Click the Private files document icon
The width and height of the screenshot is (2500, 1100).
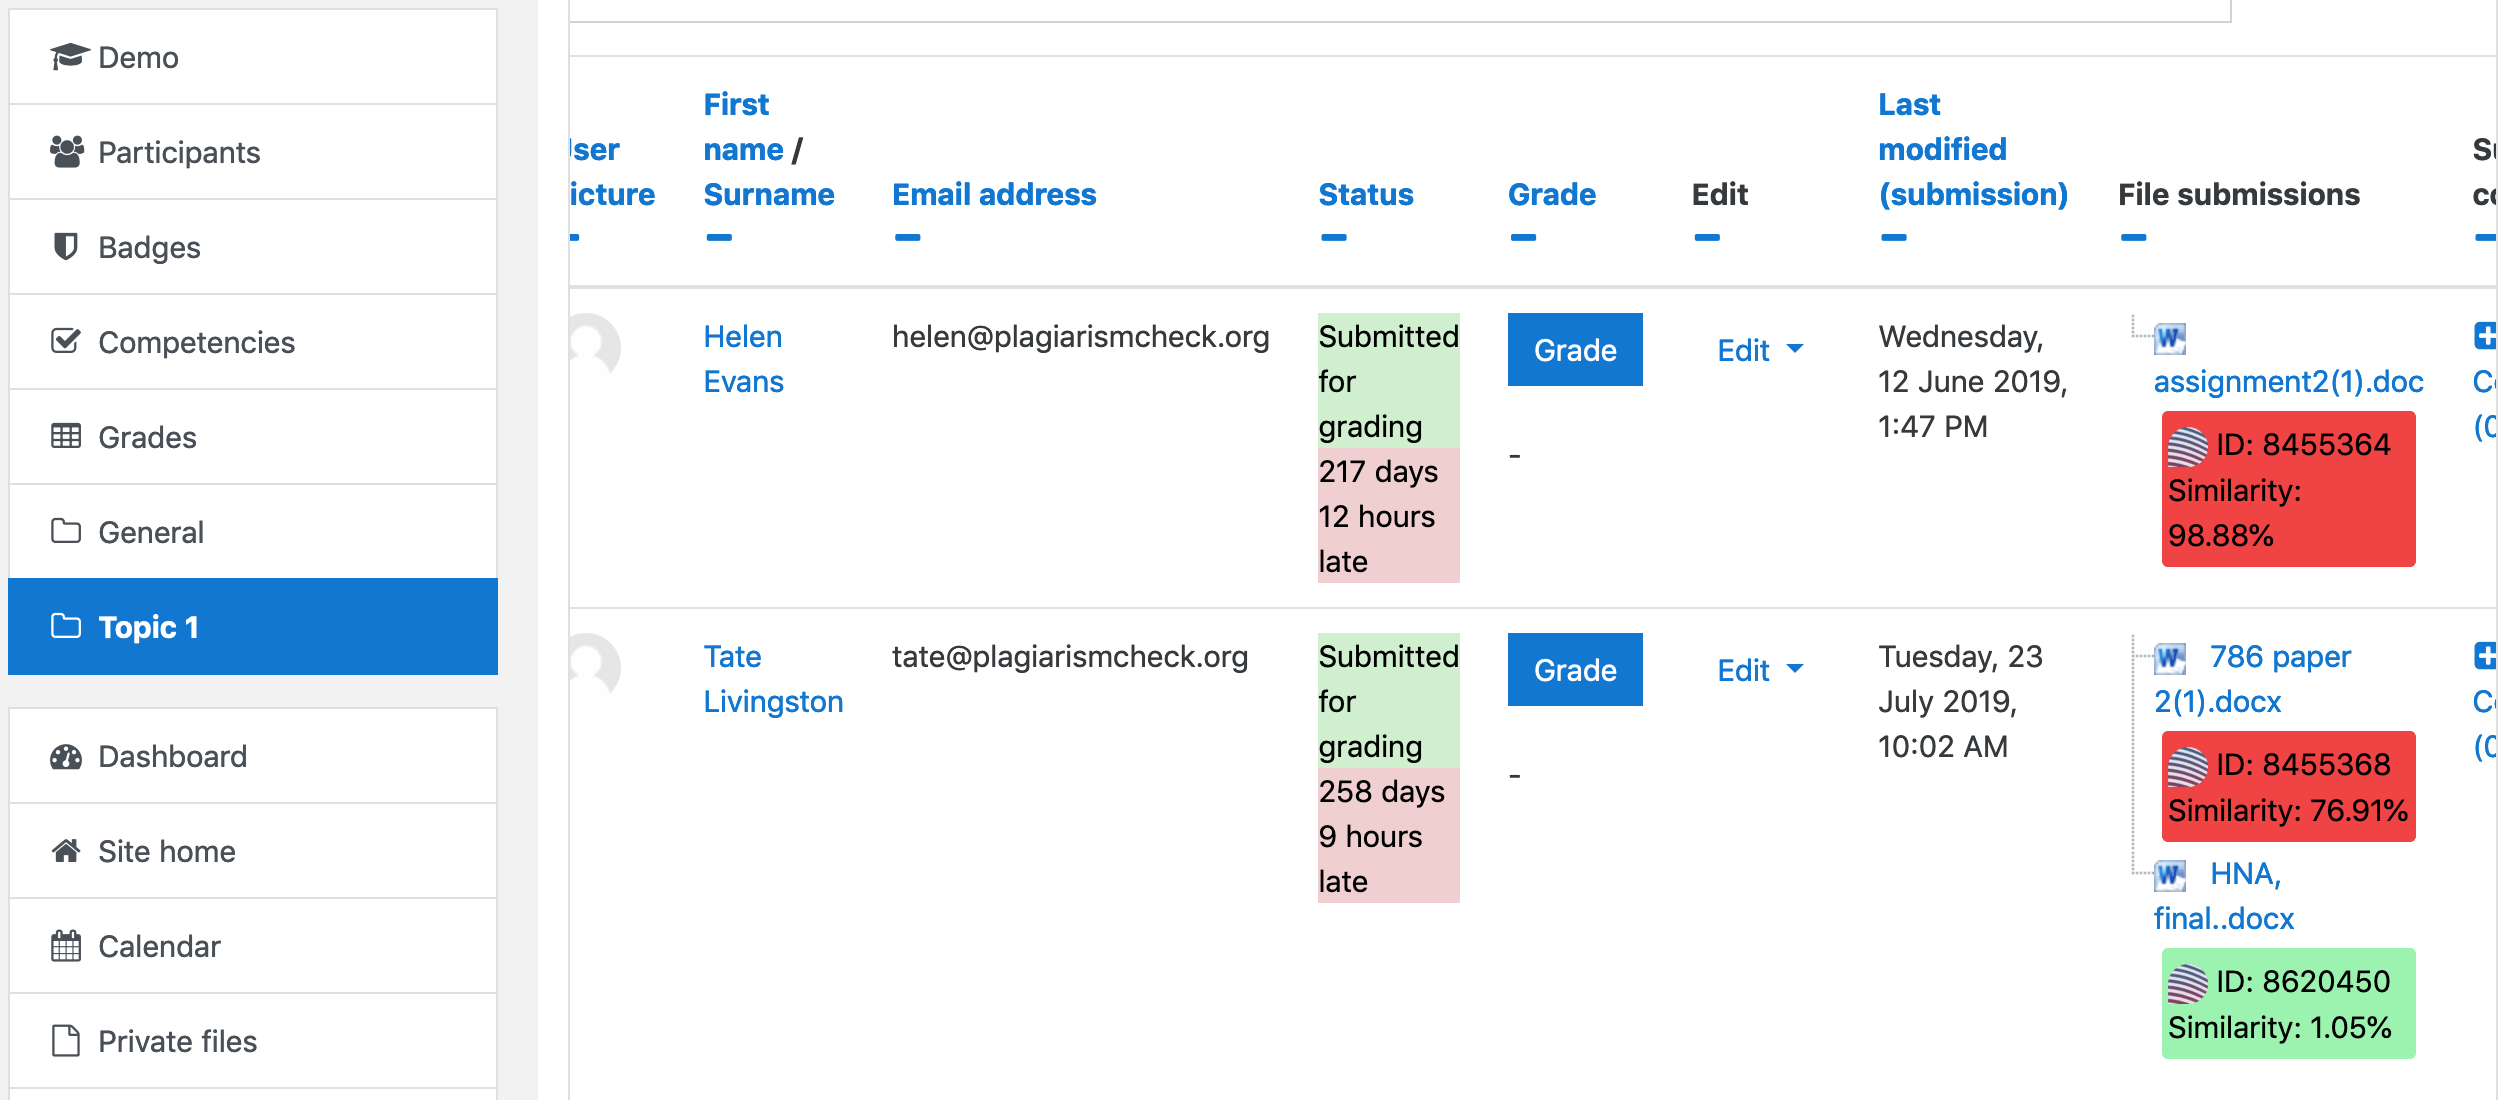[66, 1041]
